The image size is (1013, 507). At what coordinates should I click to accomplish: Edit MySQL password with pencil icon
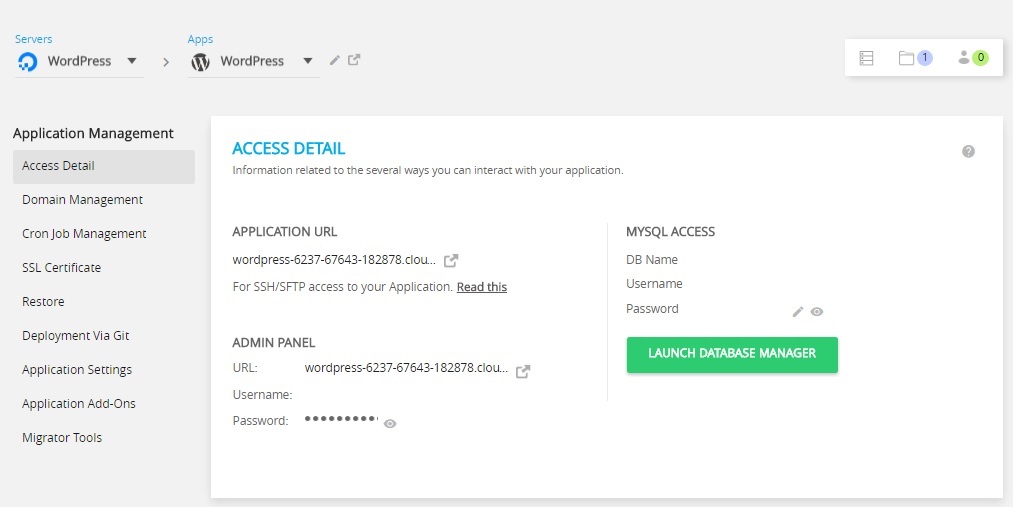point(798,312)
